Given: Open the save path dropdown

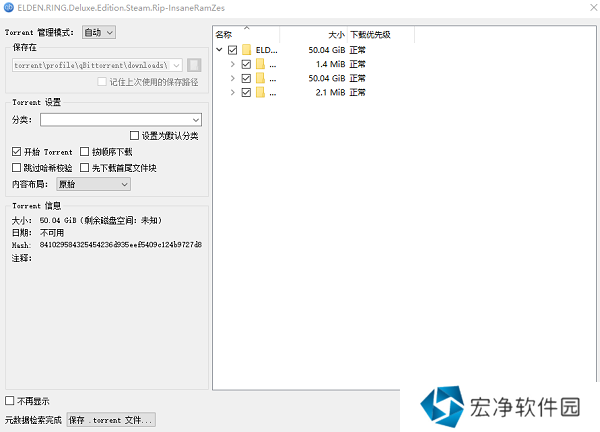Looking at the screenshot, I should click(x=176, y=65).
